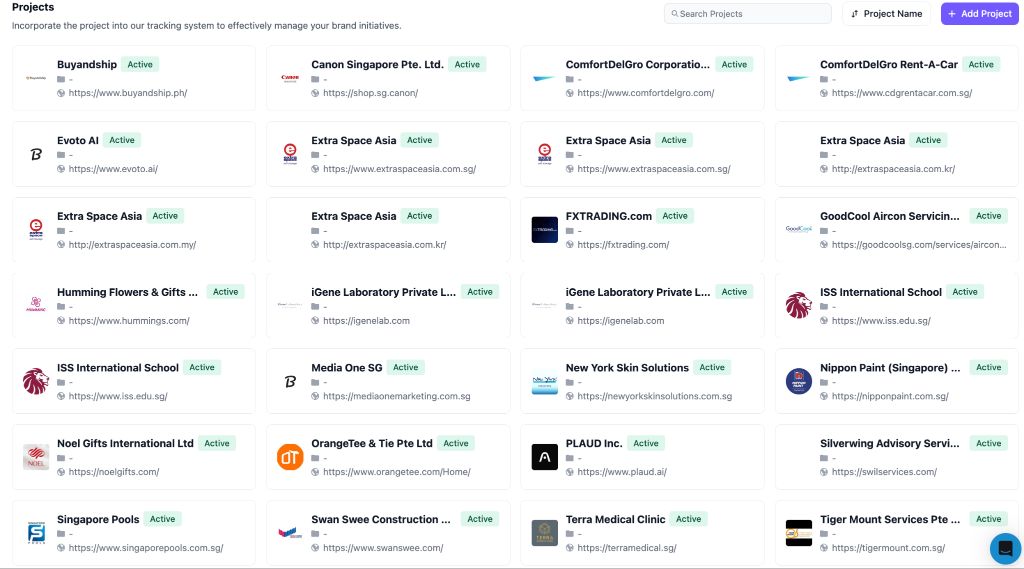Open the Singapore Pools project title
Viewport: 1024px width, 569px height.
[98, 519]
